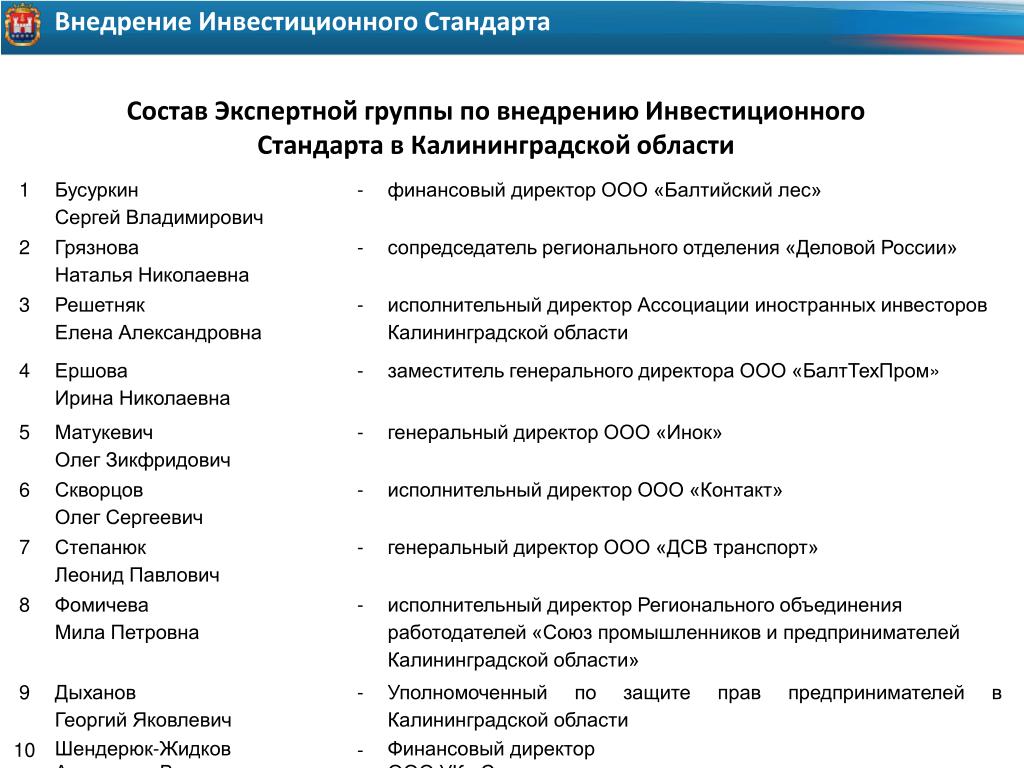Select the banner title "Внедрение Инвестиционного Стандарта"
This screenshot has width=1024, height=768.
click(x=302, y=22)
